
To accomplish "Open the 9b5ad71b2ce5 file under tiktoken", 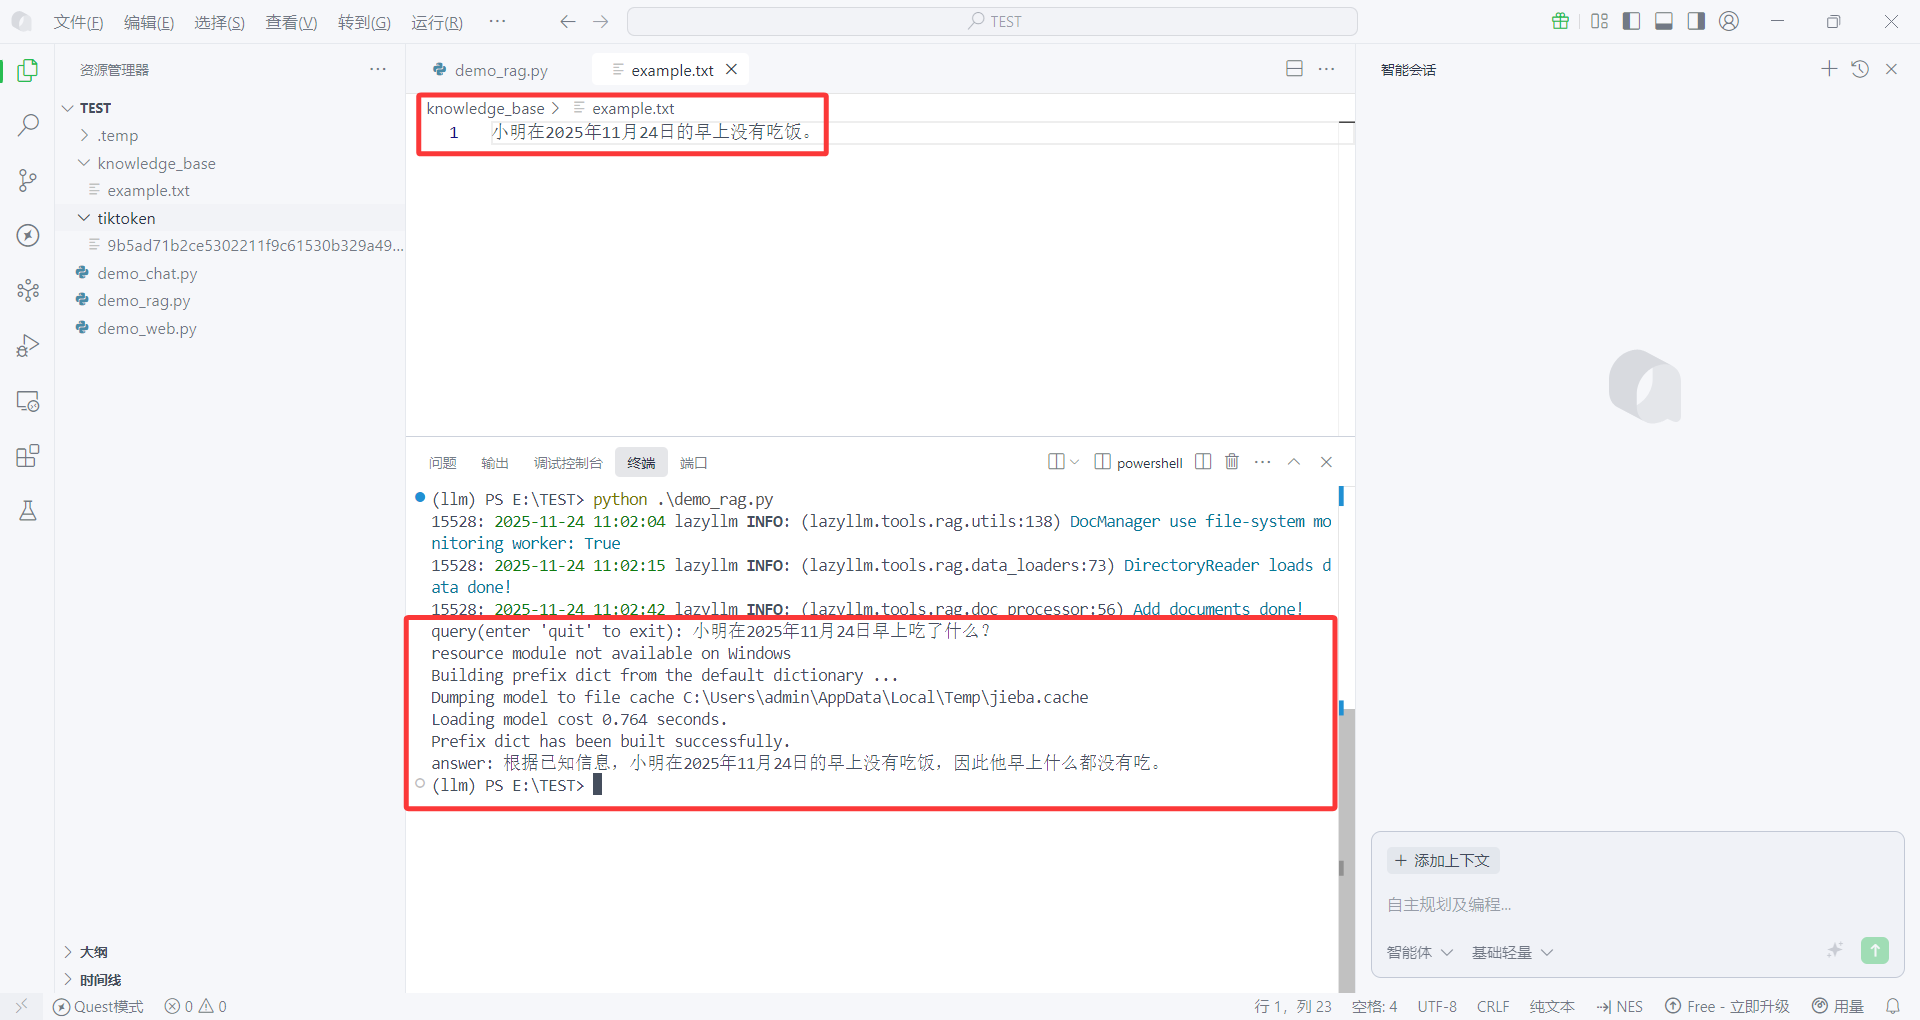I will (x=255, y=245).
